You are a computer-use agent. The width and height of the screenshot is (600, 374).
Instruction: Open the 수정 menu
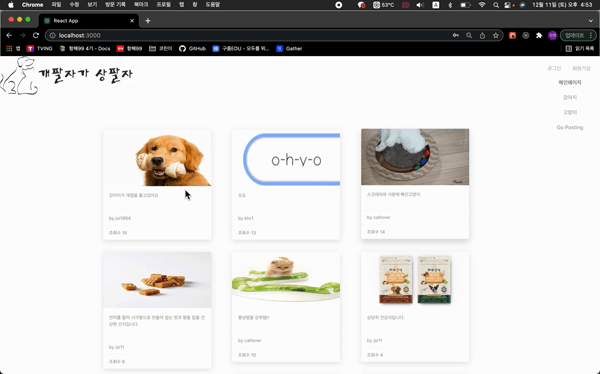[x=74, y=5]
